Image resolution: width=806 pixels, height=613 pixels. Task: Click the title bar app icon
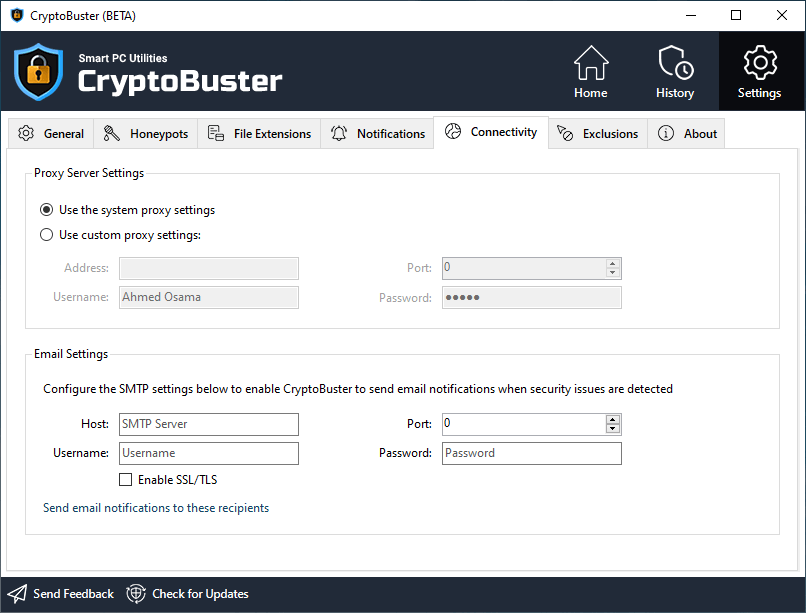(x=17, y=15)
